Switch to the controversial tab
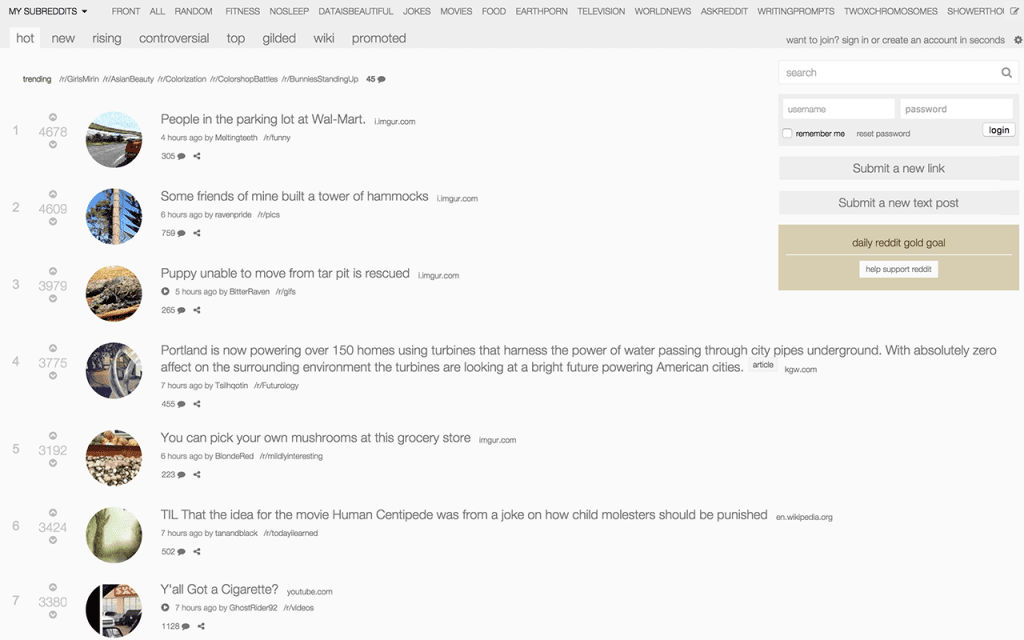The image size is (1024, 640). [x=174, y=39]
